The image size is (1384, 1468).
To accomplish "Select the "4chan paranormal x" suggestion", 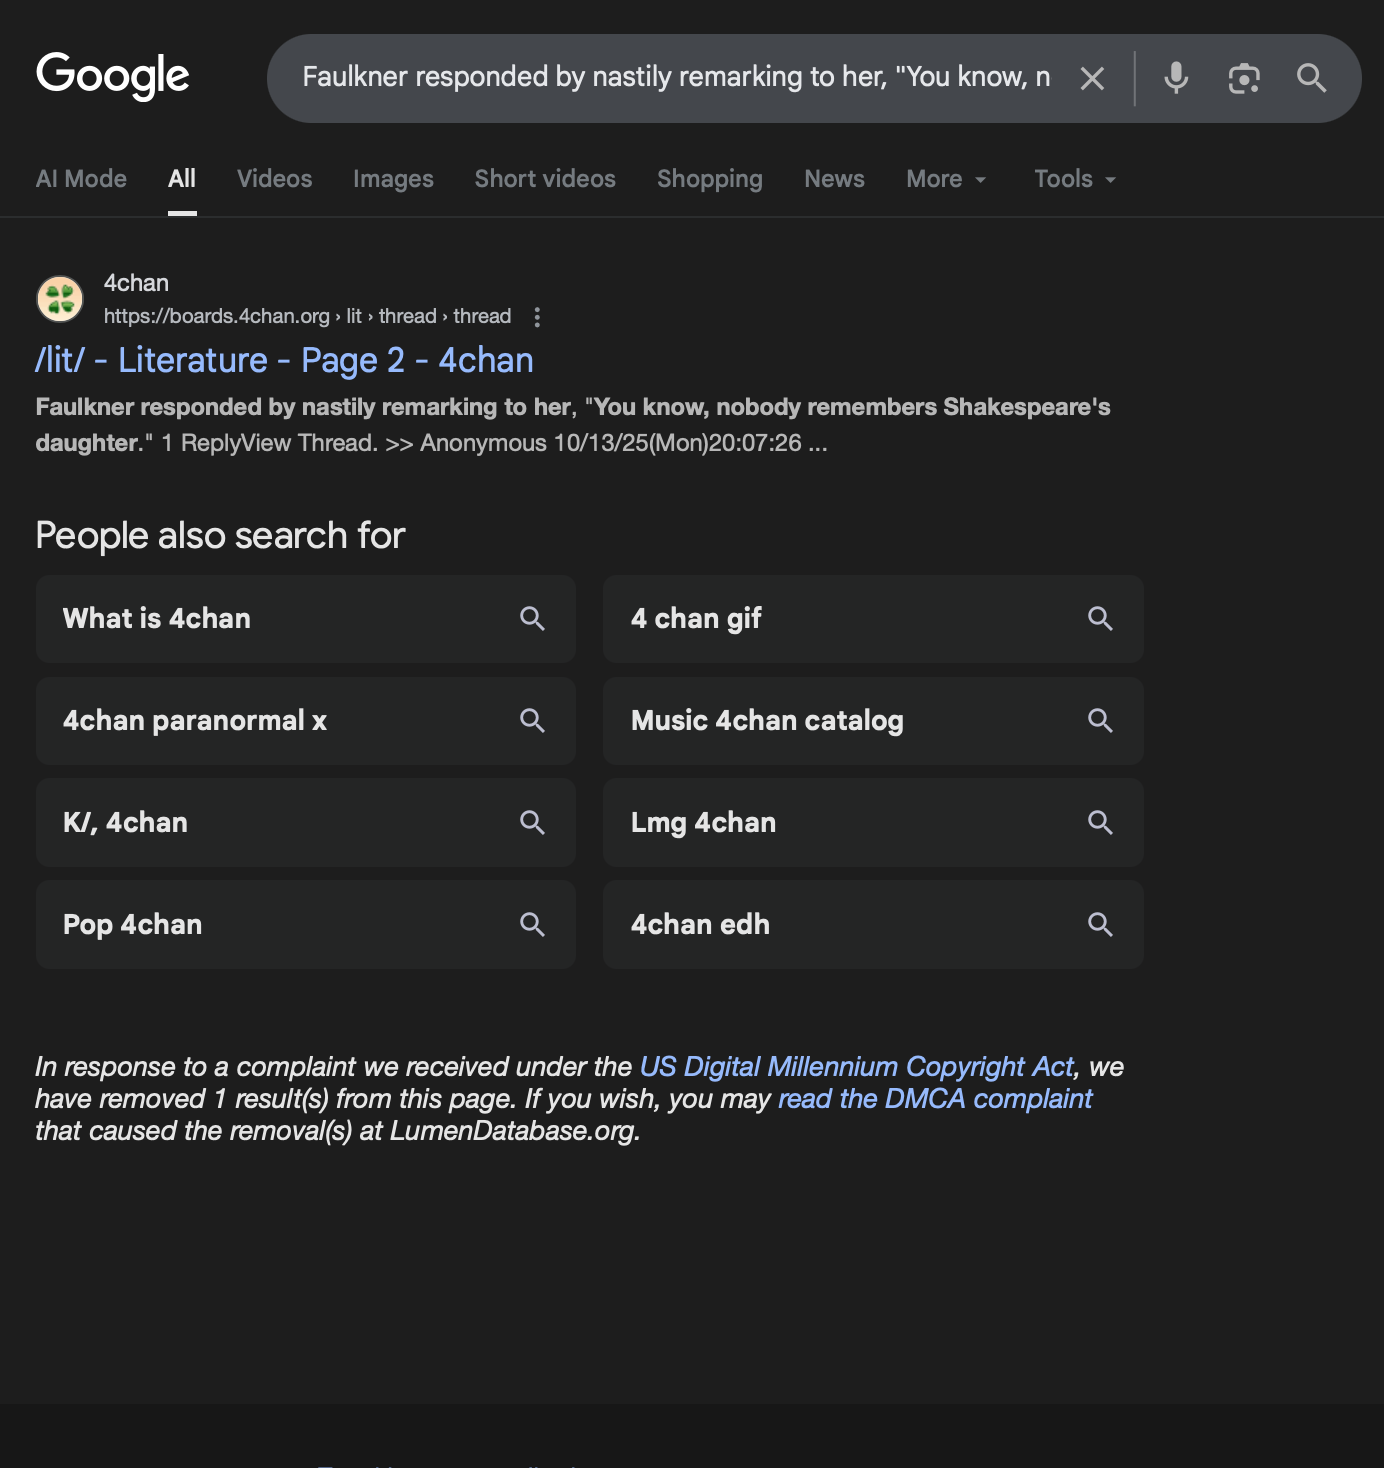I will click(195, 721).
